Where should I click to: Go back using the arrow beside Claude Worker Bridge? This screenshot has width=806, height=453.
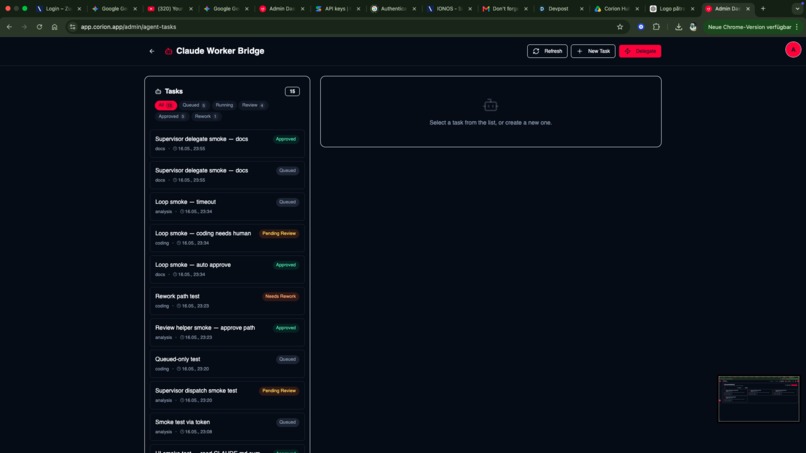tap(152, 51)
